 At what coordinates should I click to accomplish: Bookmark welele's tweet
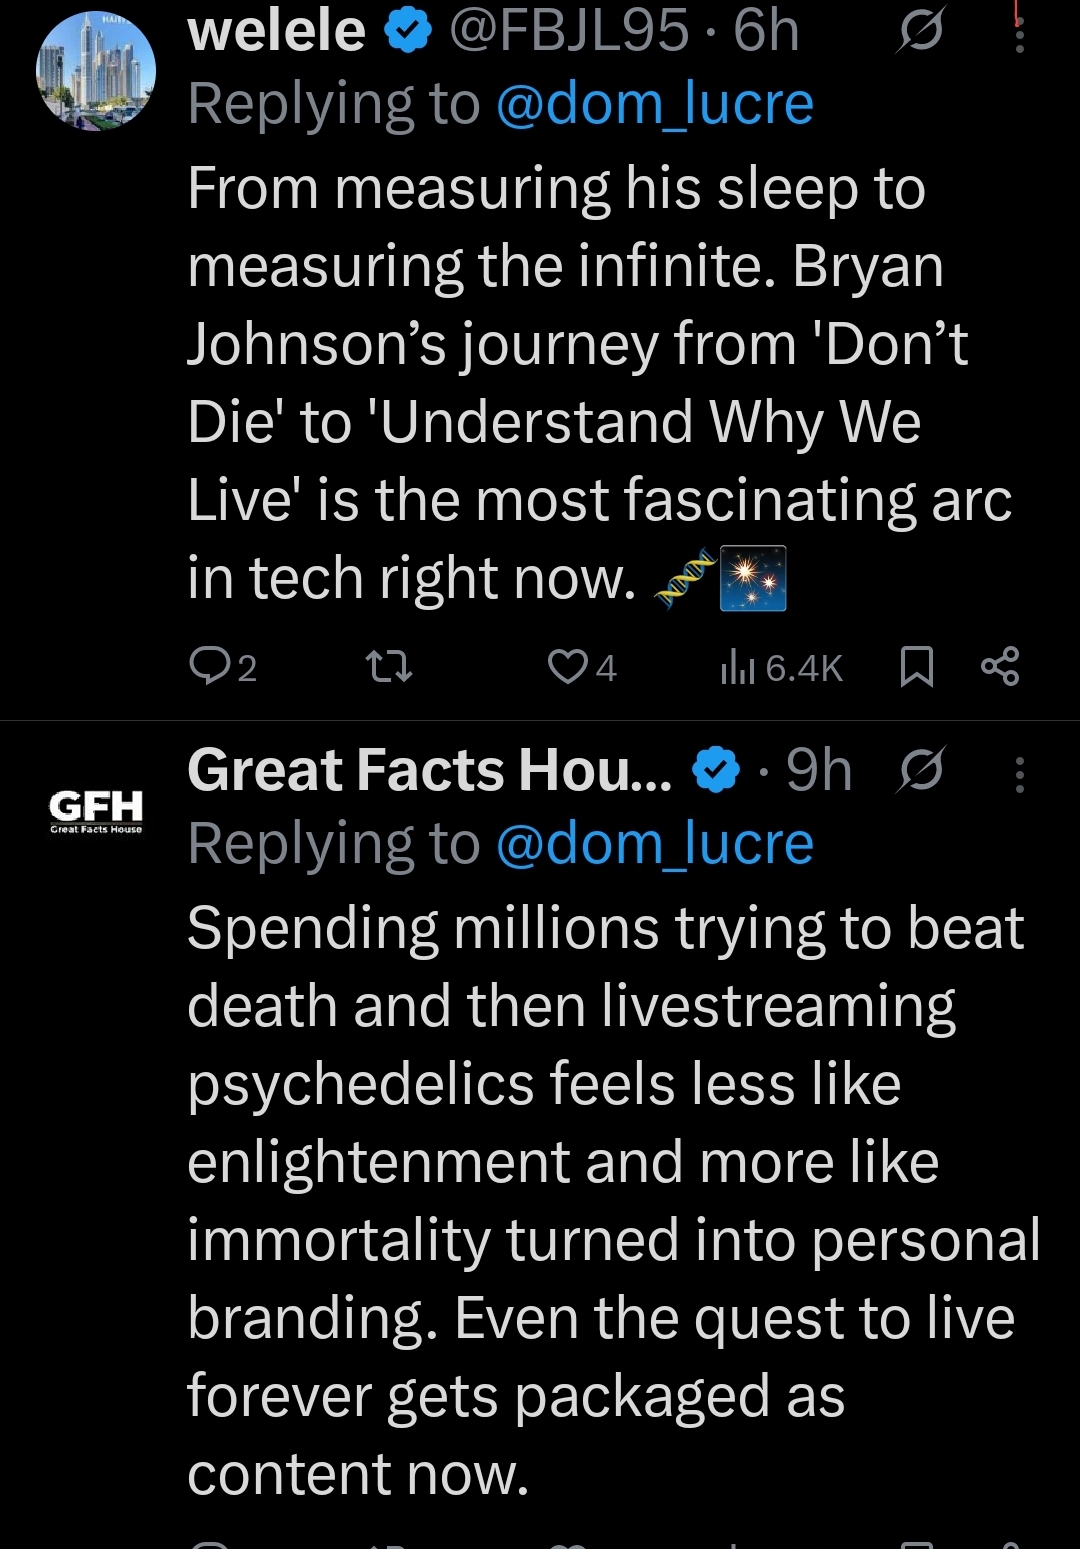(916, 667)
